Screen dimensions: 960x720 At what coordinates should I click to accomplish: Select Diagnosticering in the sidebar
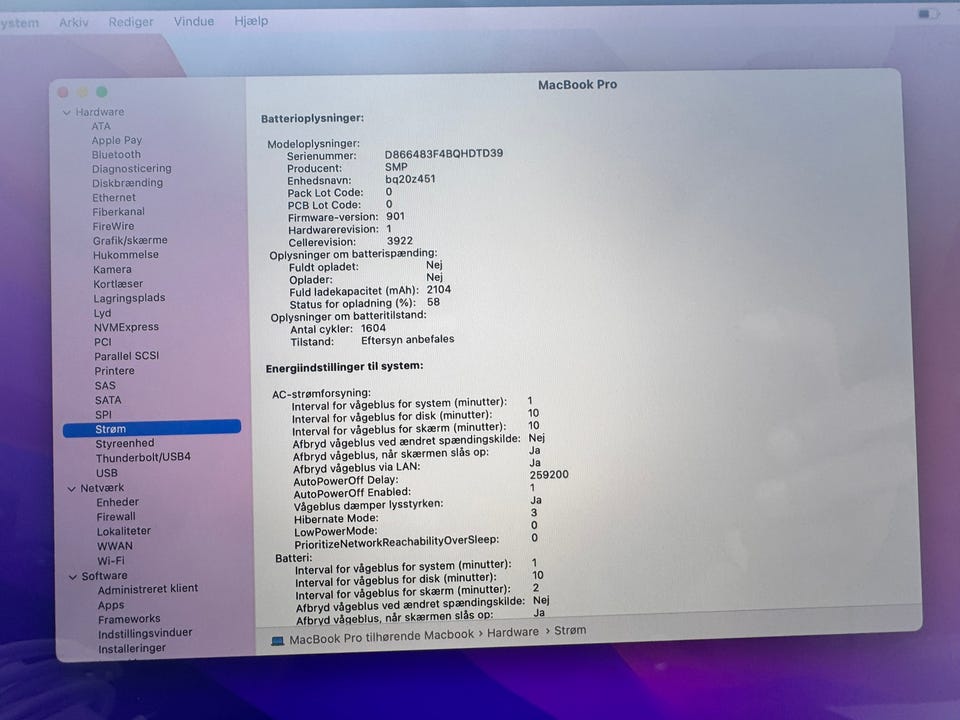click(132, 168)
